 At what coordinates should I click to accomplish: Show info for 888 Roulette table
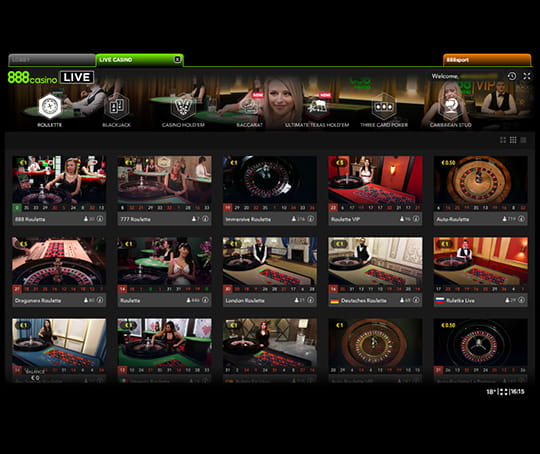pyautogui.click(x=100, y=219)
